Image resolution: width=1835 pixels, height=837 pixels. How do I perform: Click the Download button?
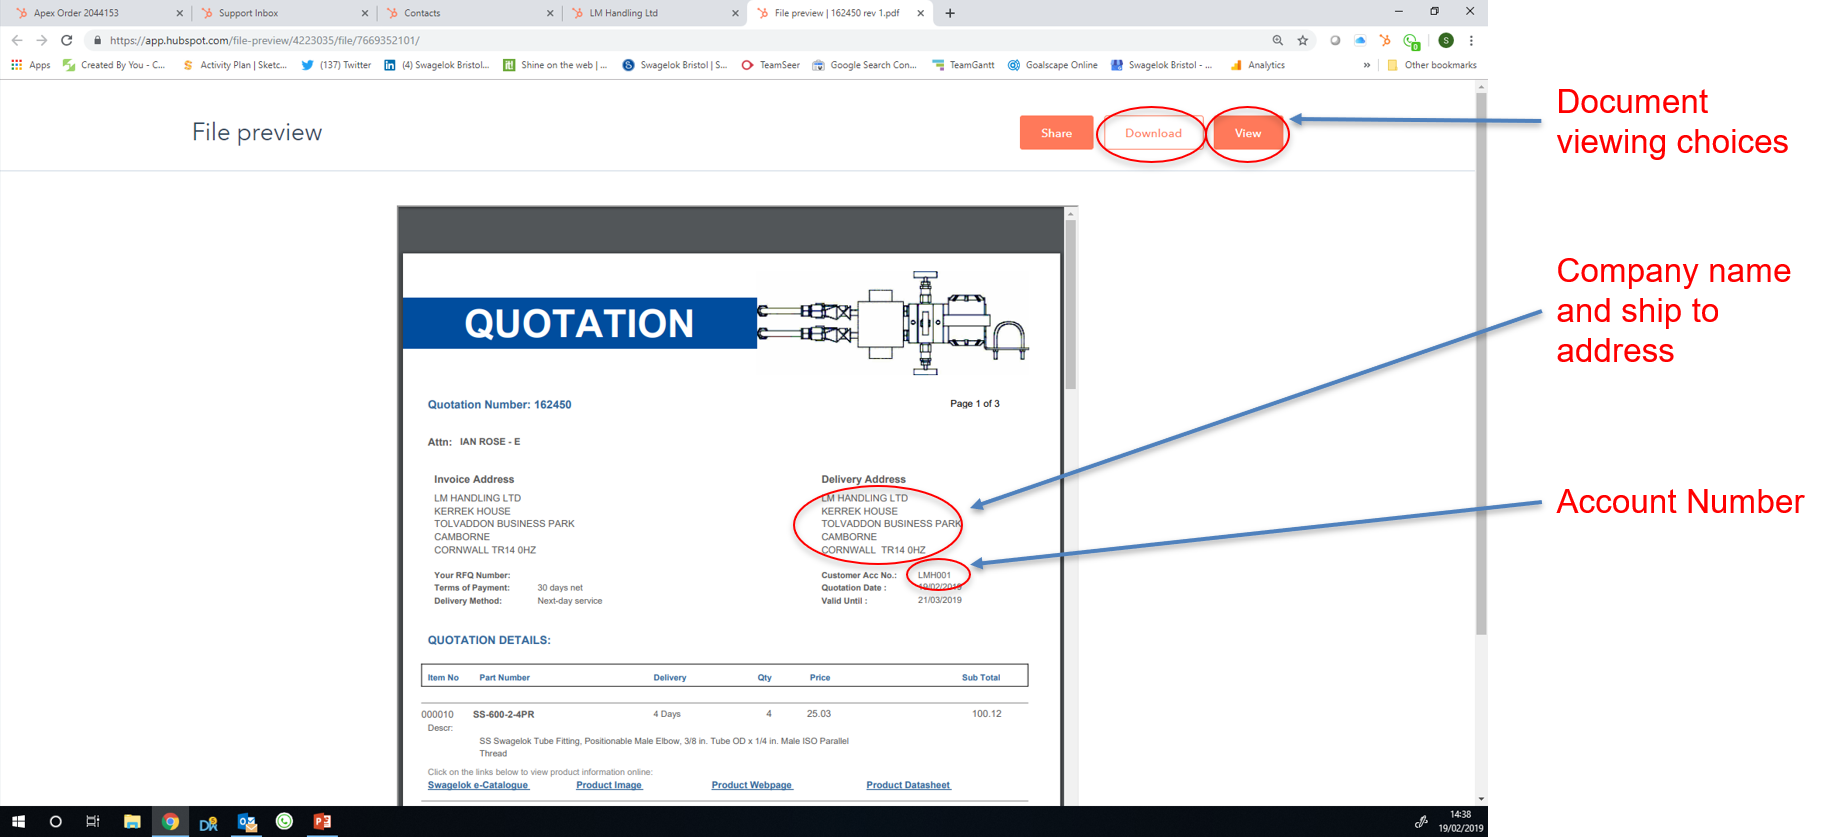click(x=1153, y=133)
